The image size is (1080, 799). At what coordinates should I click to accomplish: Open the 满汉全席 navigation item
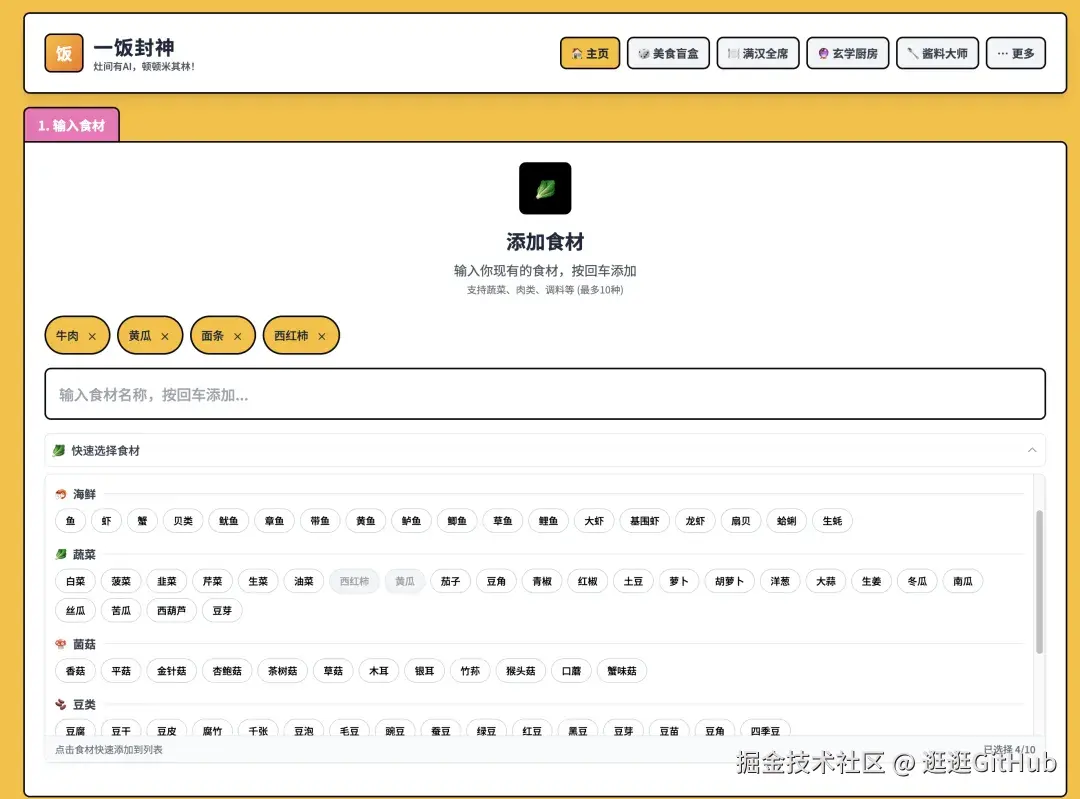(x=757, y=53)
